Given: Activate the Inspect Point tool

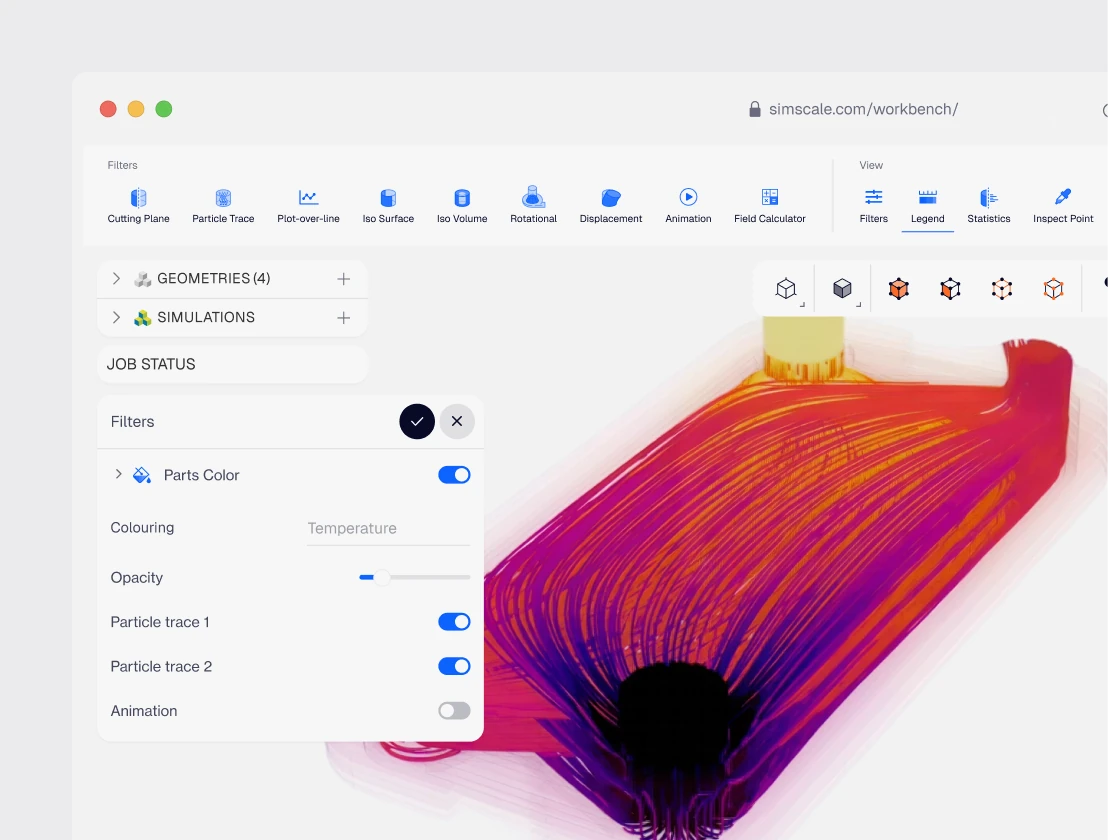Looking at the screenshot, I should tap(1063, 206).
